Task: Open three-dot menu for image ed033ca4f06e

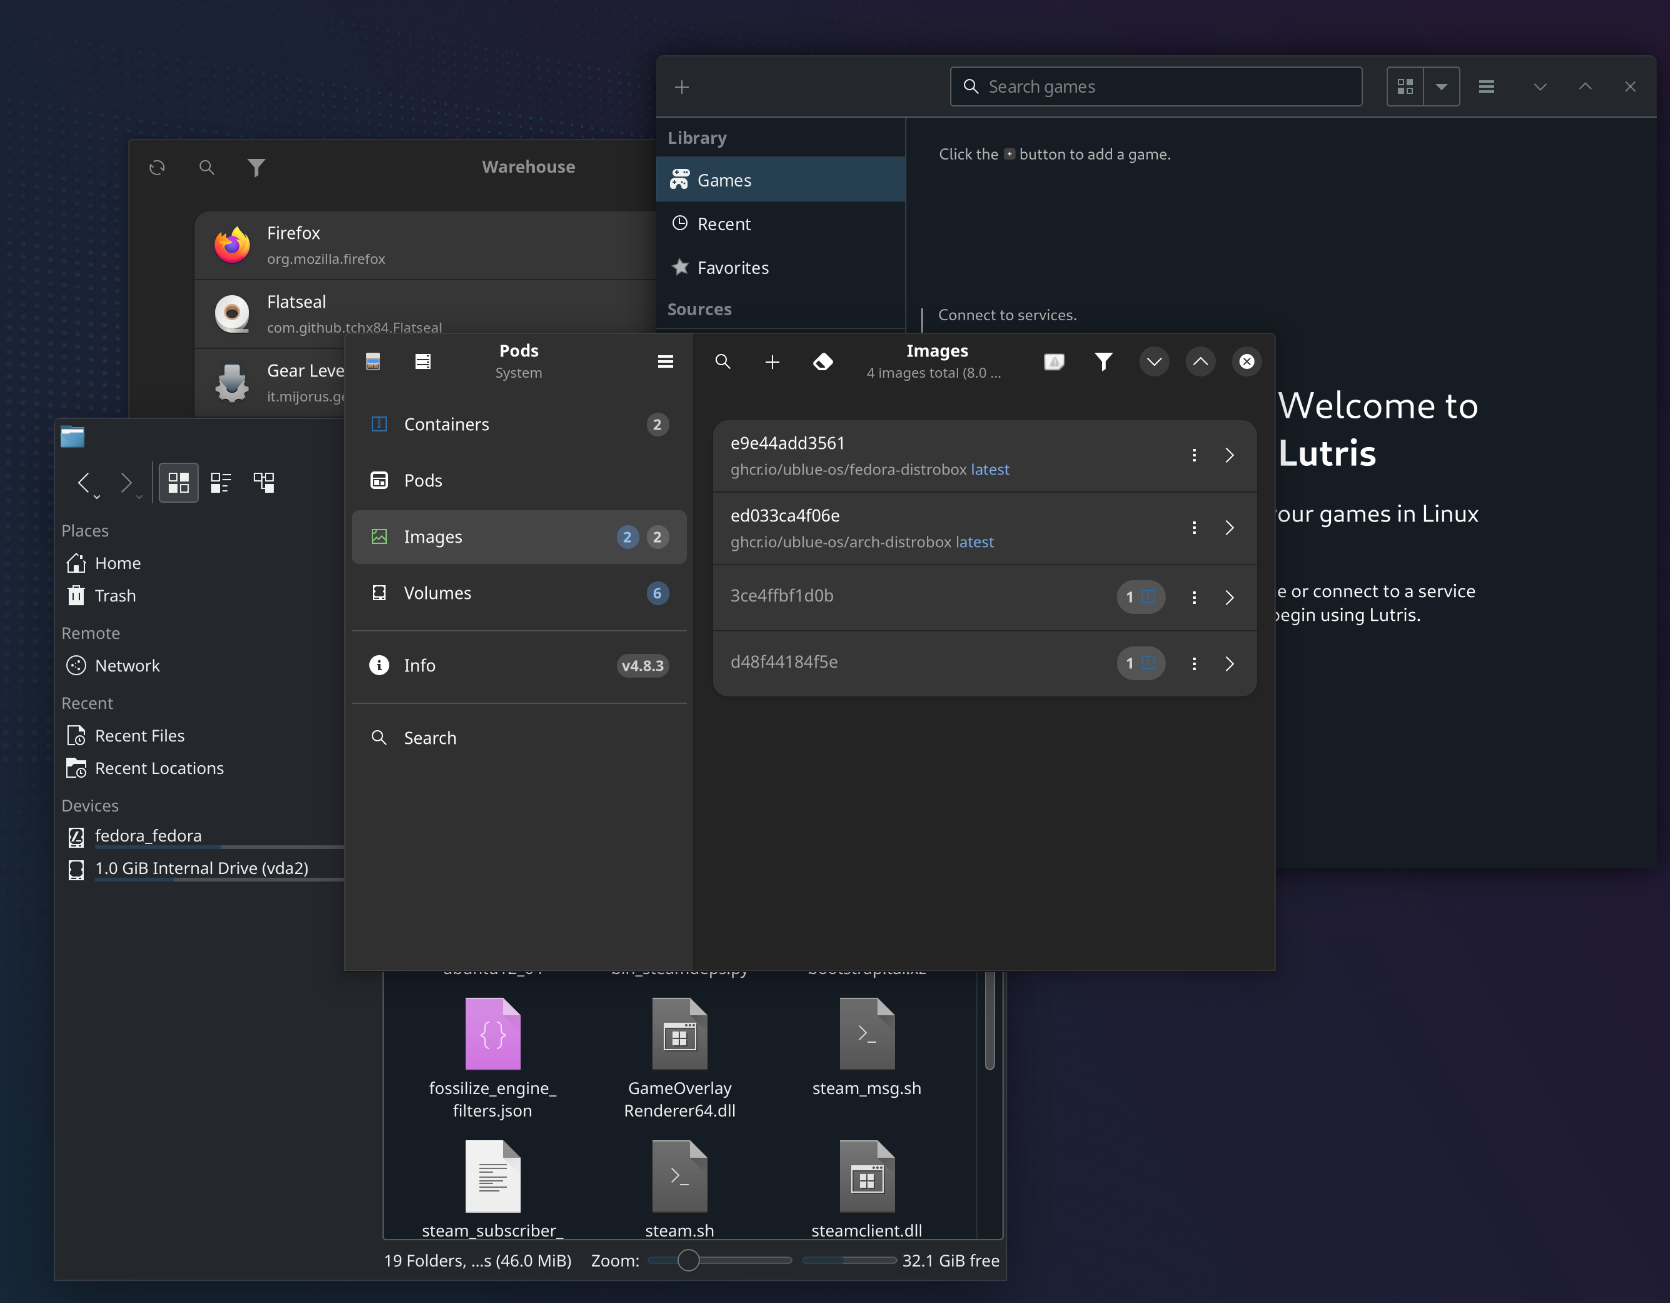Action: pyautogui.click(x=1194, y=528)
